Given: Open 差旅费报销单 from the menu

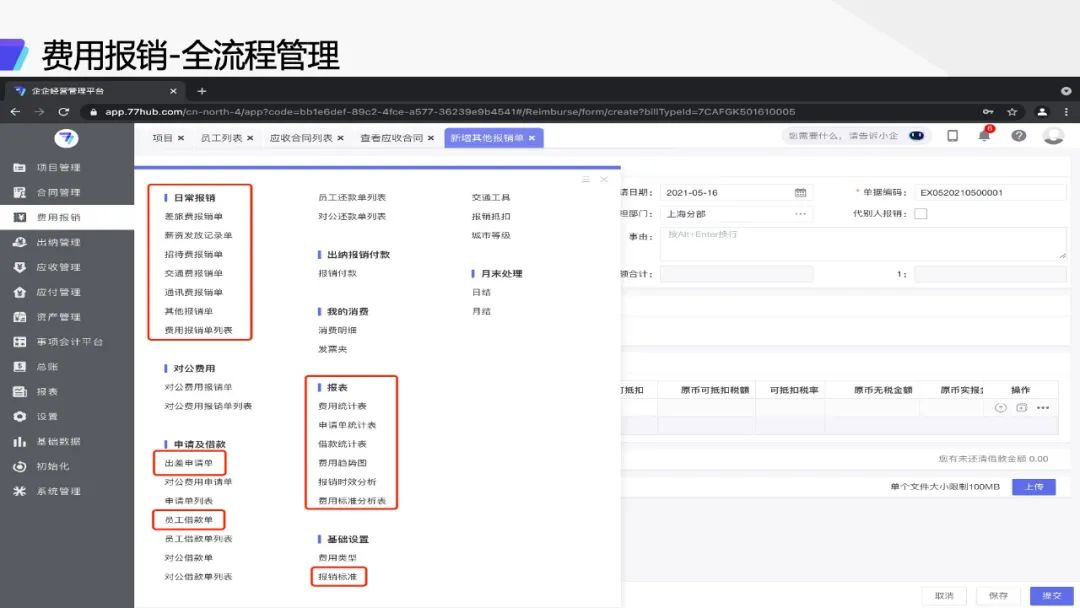Looking at the screenshot, I should click(193, 216).
